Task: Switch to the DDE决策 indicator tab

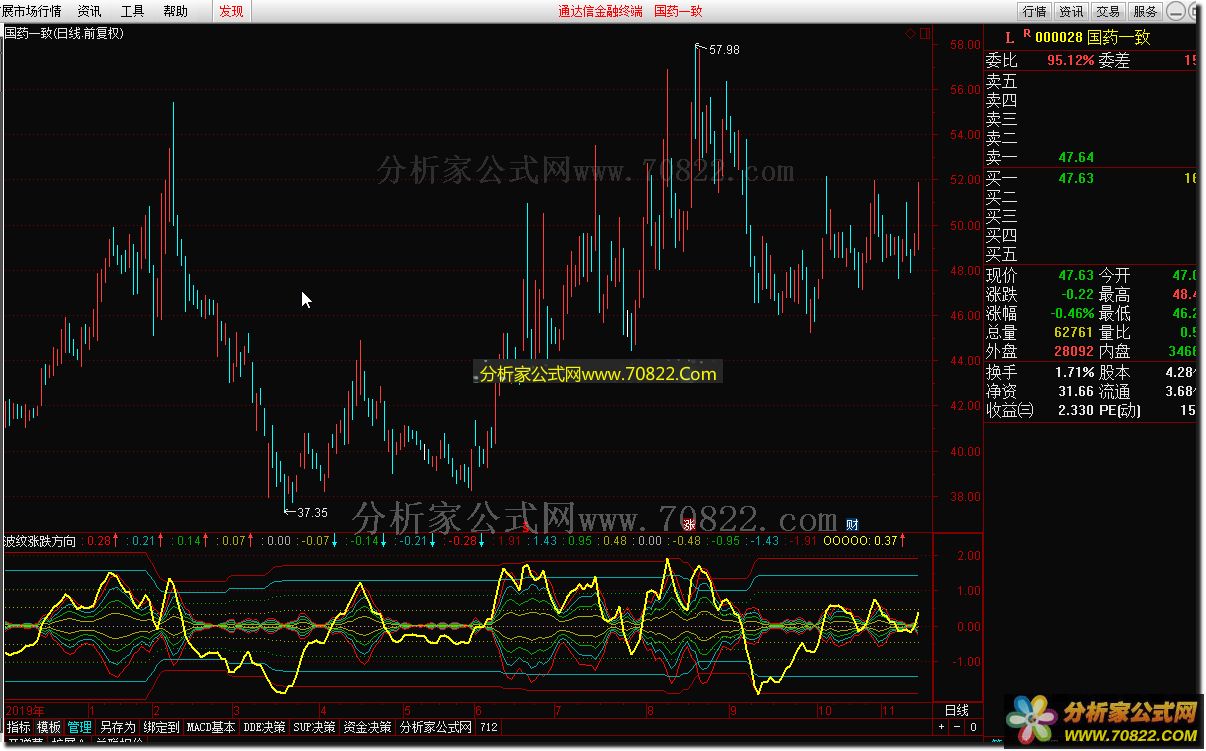Action: click(264, 727)
